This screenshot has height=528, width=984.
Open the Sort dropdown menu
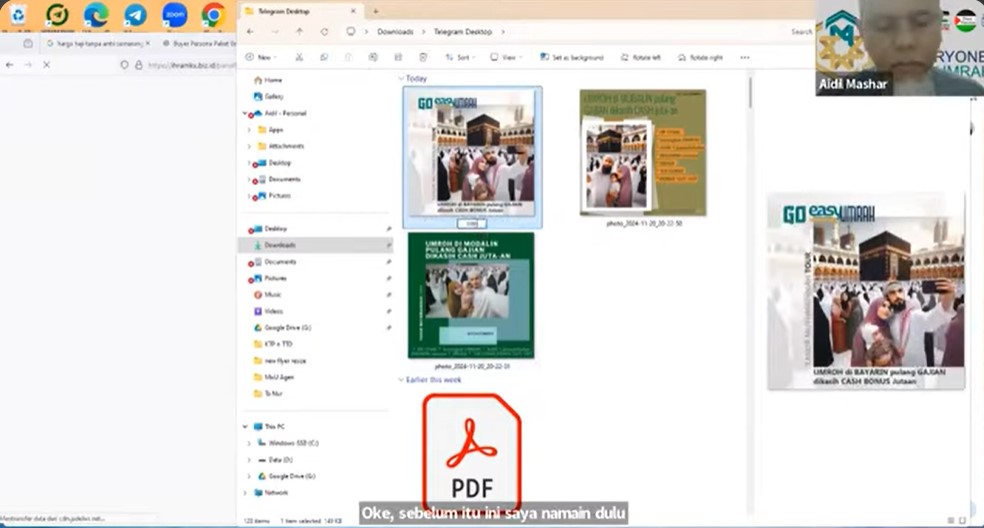[x=460, y=57]
